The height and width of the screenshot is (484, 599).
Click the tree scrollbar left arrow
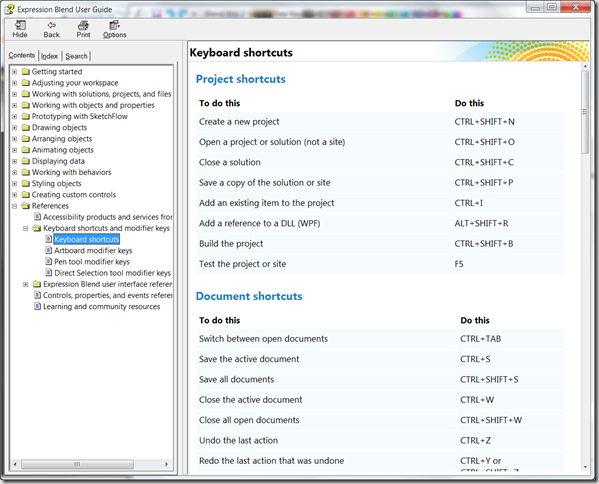tap(15, 464)
